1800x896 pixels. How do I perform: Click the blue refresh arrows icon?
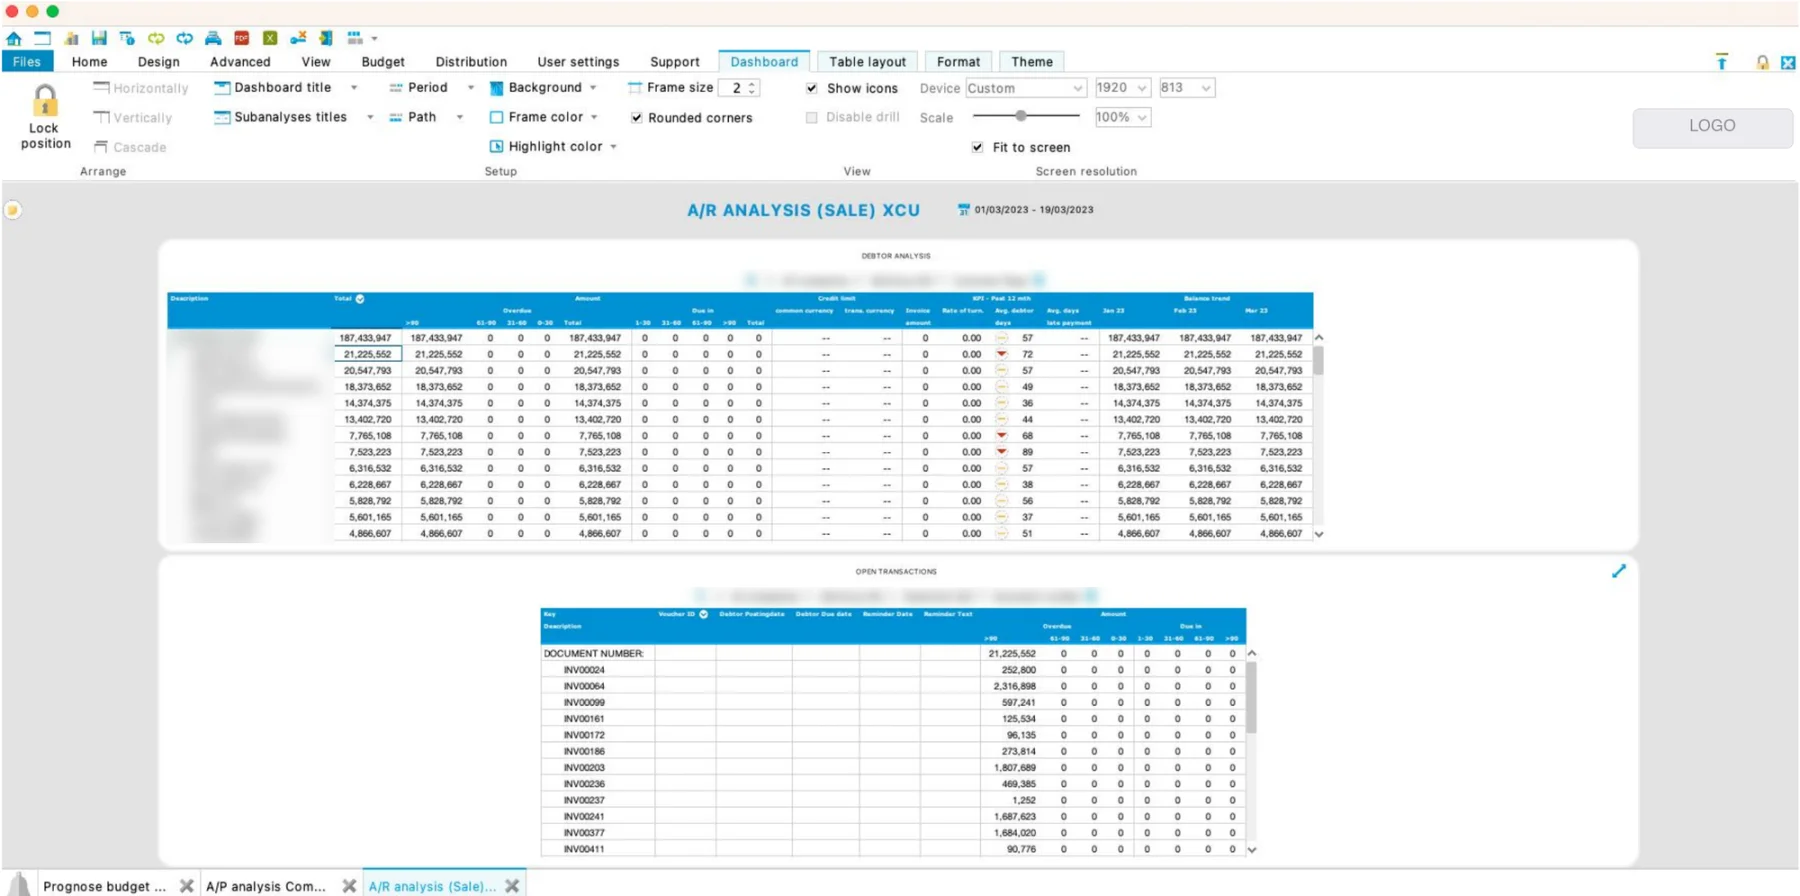[185, 38]
